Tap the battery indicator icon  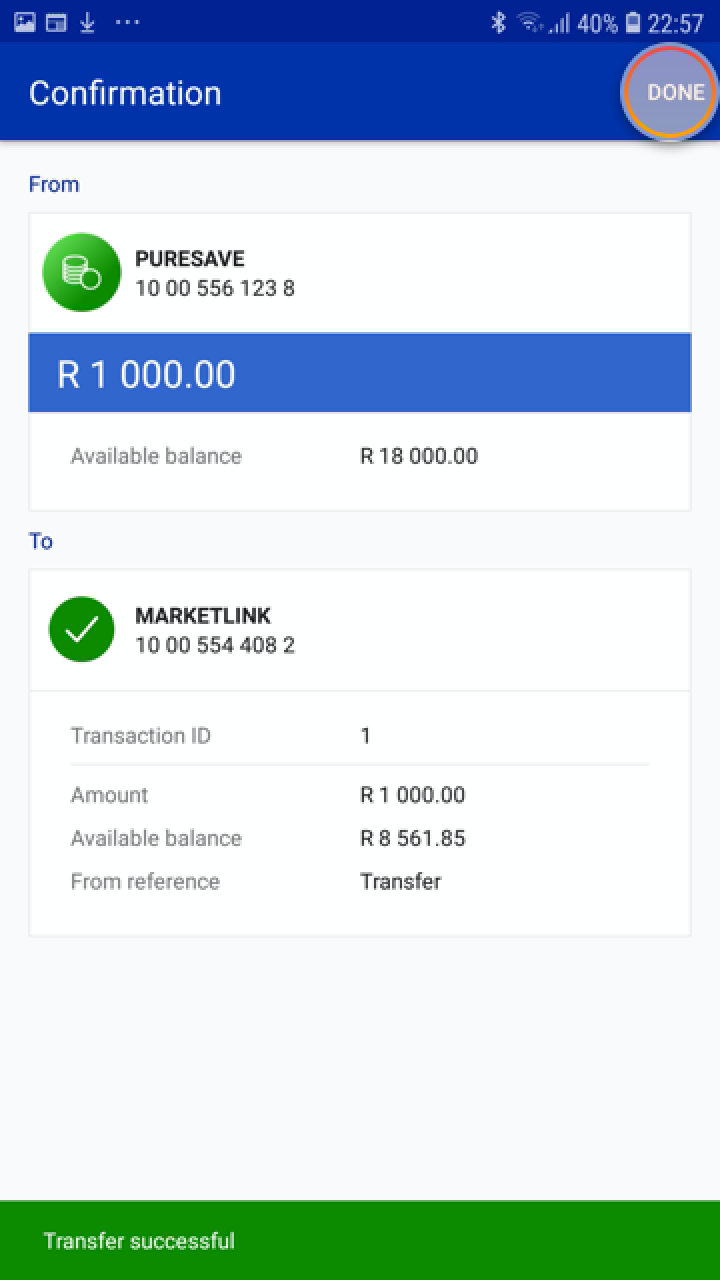(632, 22)
